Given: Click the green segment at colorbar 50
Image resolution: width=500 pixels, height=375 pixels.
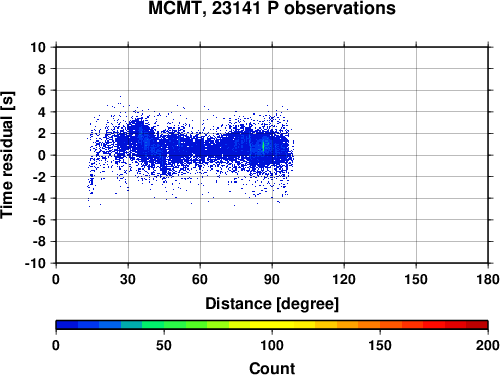Looking at the screenshot, I should pyautogui.click(x=164, y=325).
